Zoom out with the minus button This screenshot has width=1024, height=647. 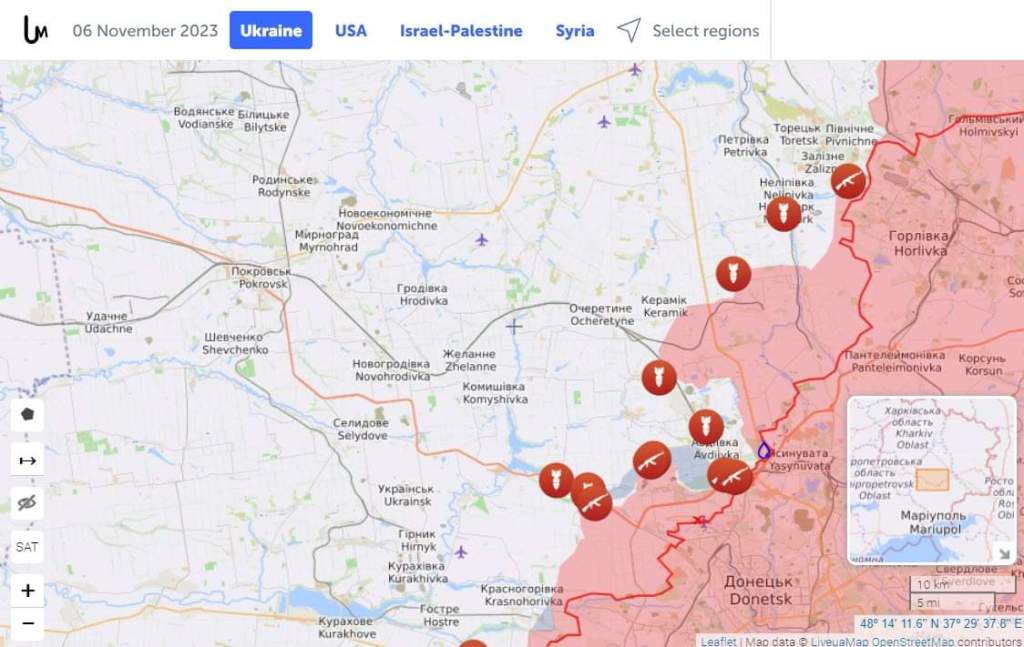pos(27,623)
